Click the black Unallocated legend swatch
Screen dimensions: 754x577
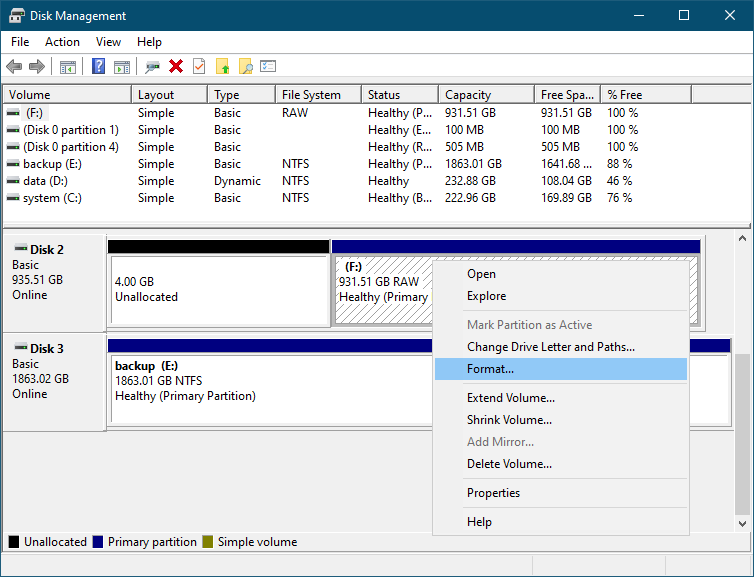click(14, 542)
